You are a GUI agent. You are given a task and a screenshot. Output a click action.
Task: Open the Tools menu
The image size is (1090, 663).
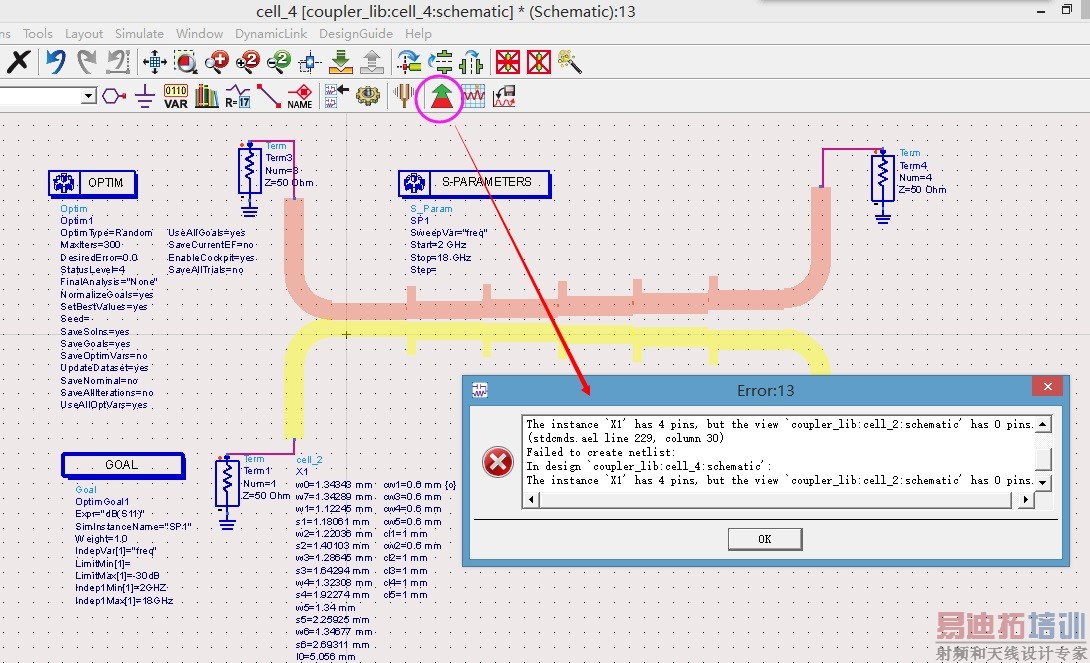38,33
